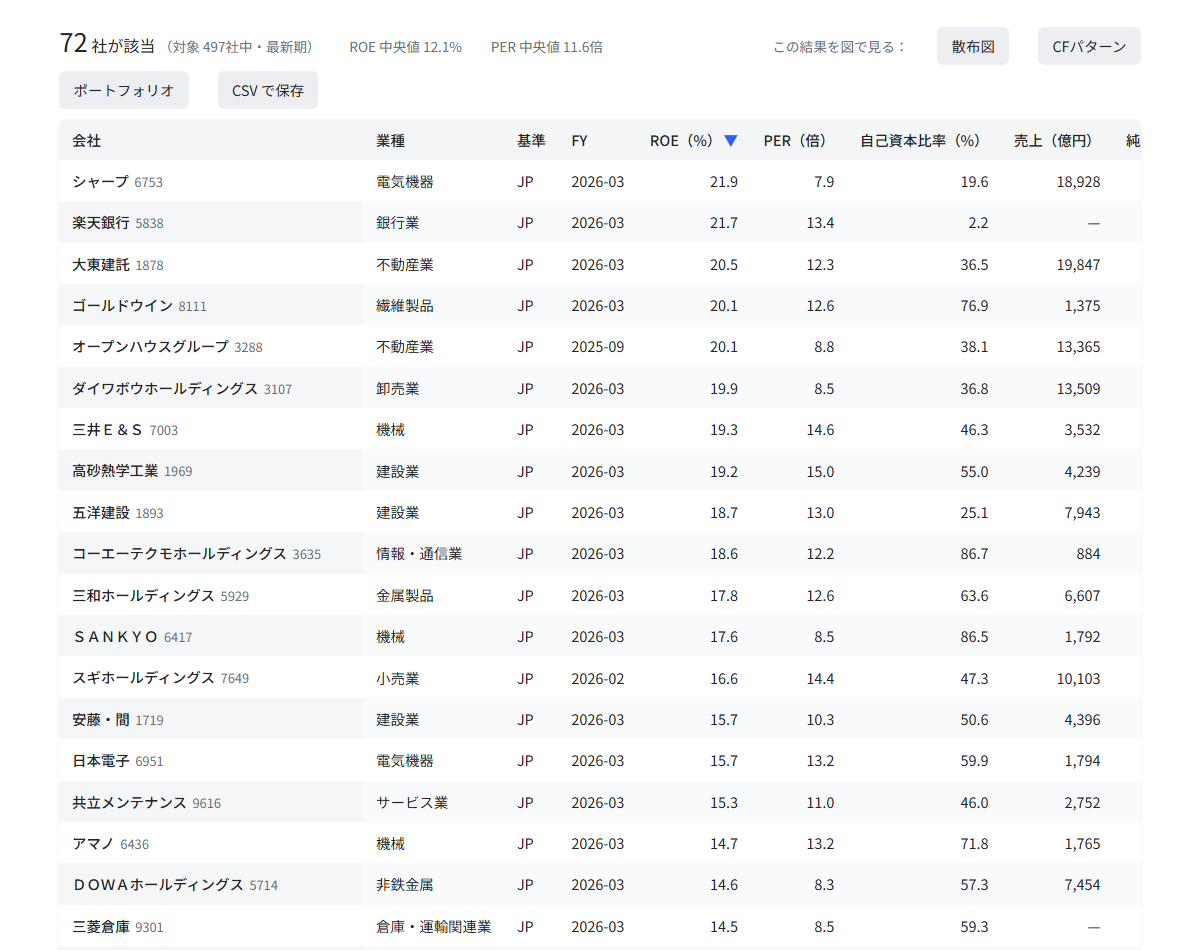The image size is (1200, 950).
Task: Sort by the 基準 column header
Action: [x=531, y=141]
